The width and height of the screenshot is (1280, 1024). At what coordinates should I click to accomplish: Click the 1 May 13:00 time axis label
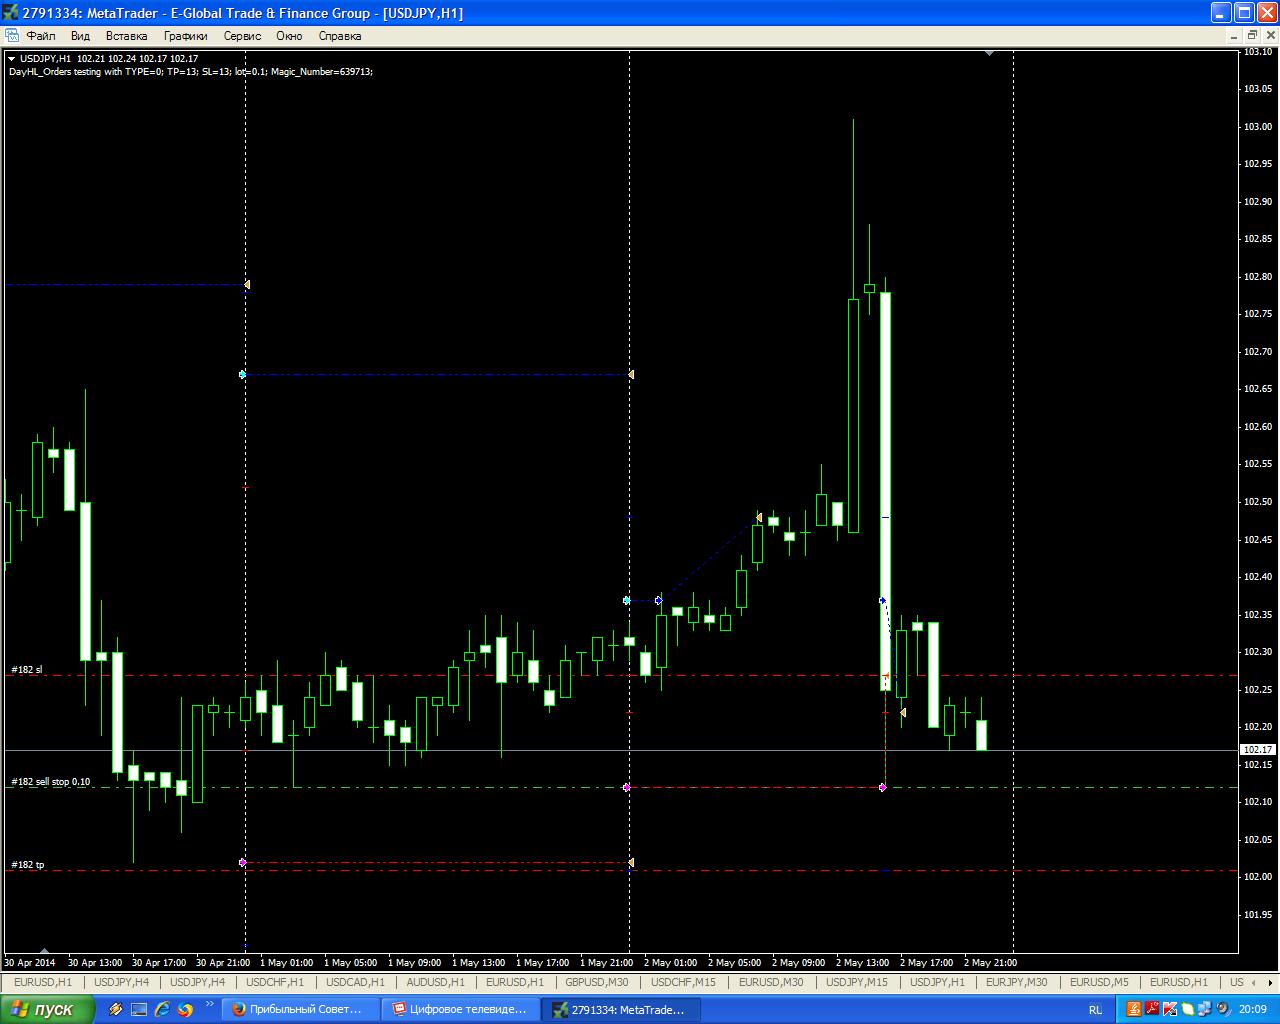[x=478, y=963]
